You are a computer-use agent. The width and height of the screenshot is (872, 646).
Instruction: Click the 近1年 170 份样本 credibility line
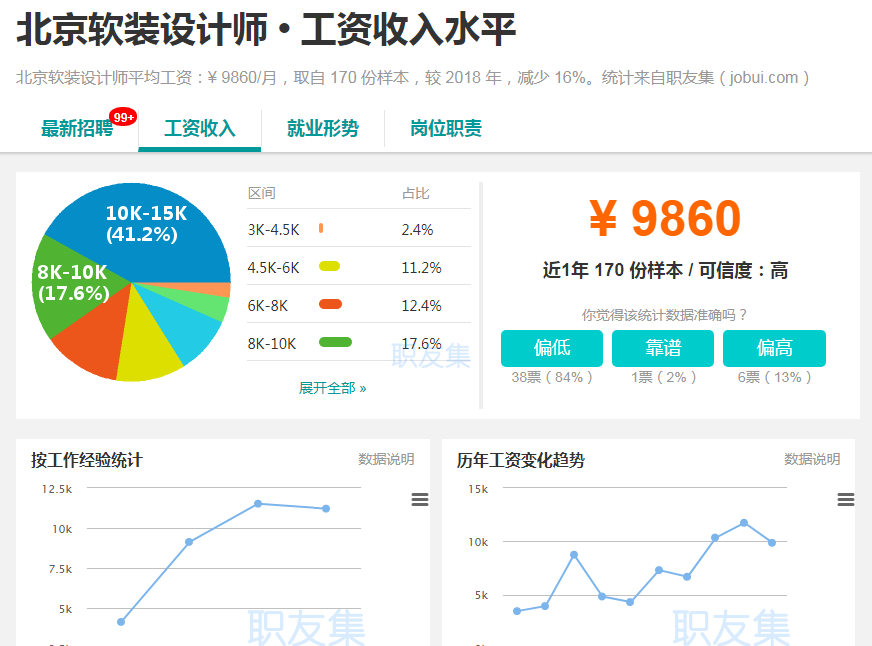click(665, 270)
